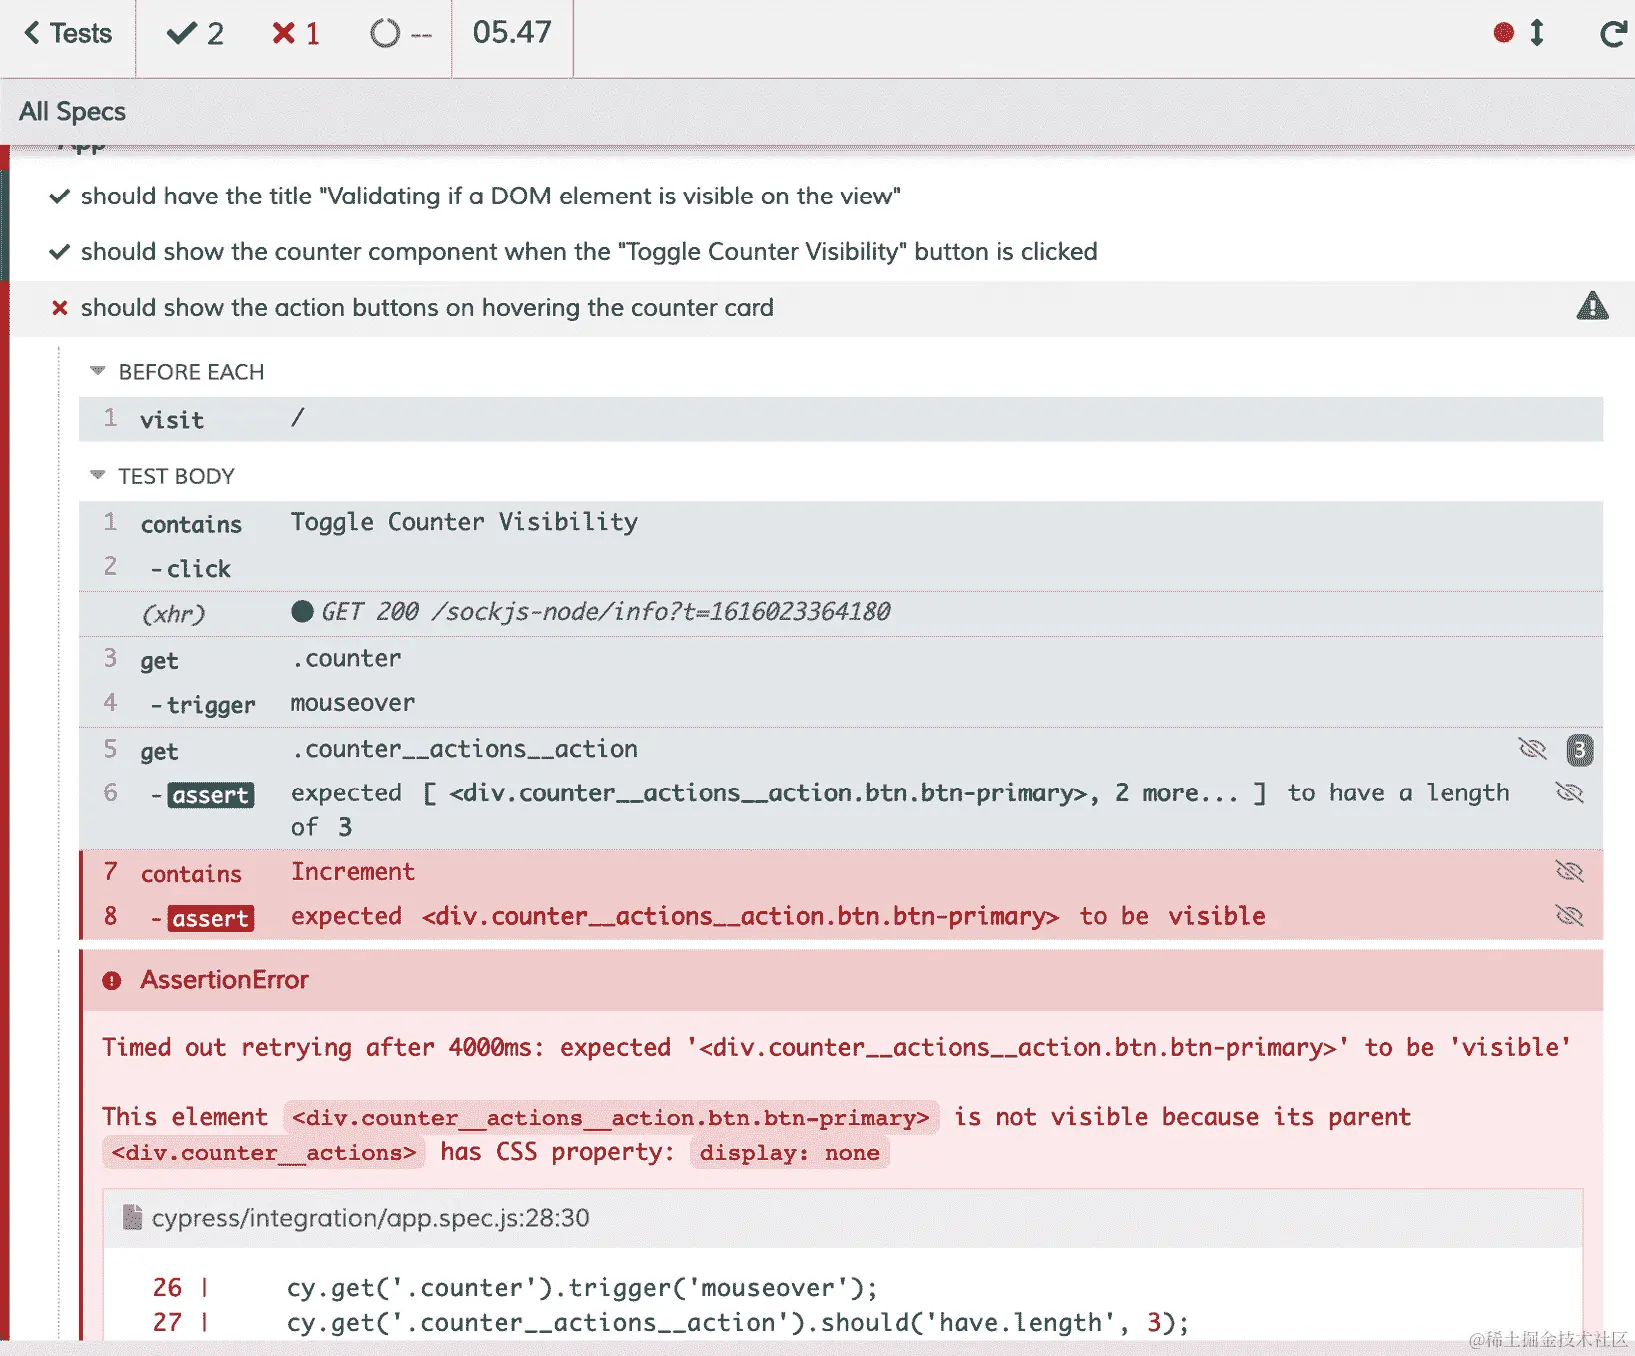The image size is (1635, 1356).
Task: Click the div.counter__actions parent tag
Action: point(264,1152)
